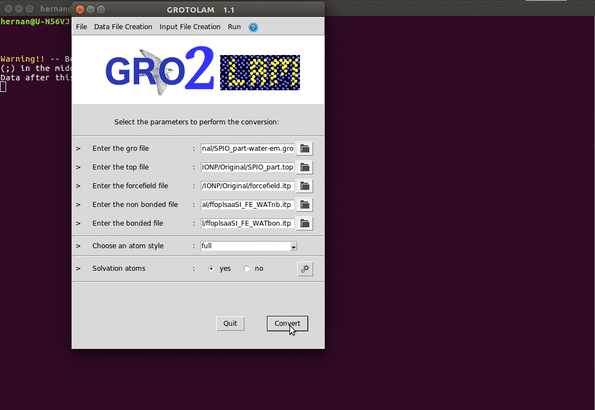Screen dimensions: 595x410
Task: Browse for the non bonded file with folder icon
Action: pyautogui.click(x=305, y=205)
